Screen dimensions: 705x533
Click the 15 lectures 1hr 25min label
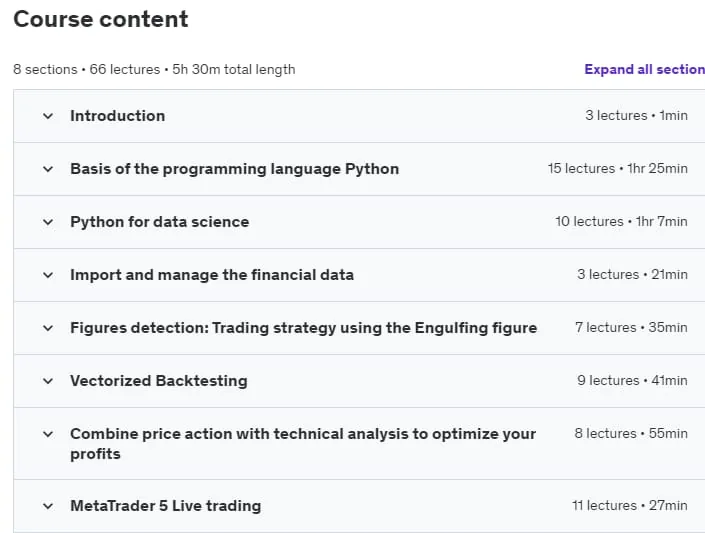point(617,169)
